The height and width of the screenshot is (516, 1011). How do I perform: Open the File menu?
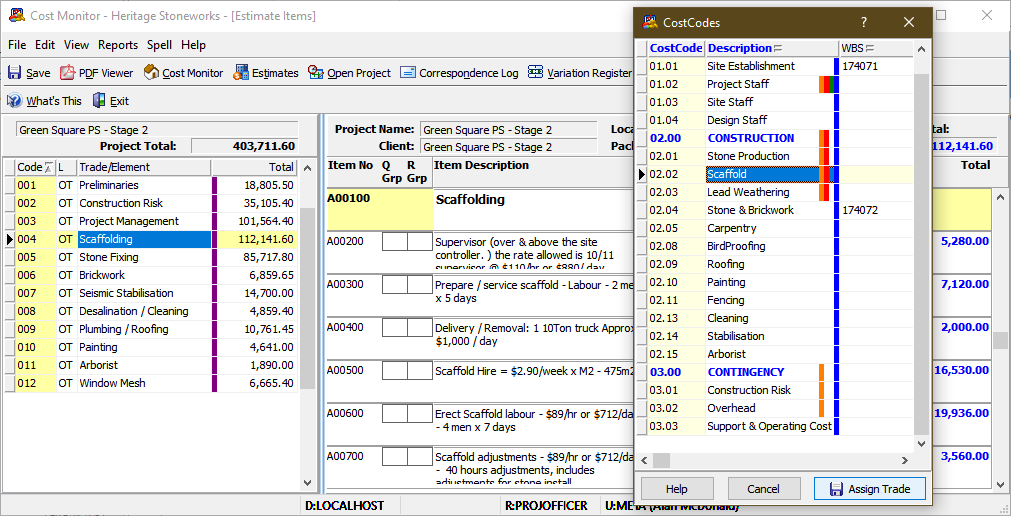coord(17,45)
